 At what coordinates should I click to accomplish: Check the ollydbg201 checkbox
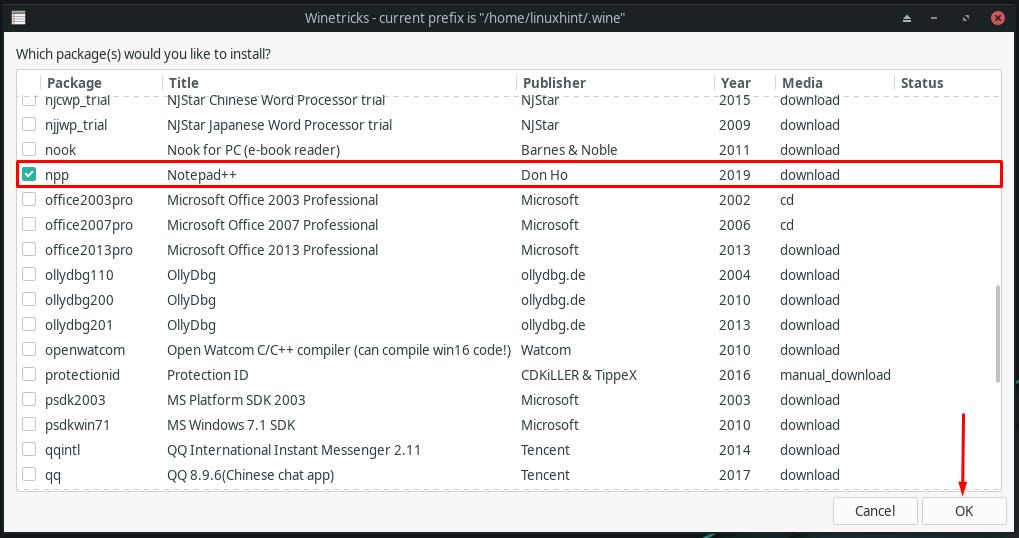29,324
